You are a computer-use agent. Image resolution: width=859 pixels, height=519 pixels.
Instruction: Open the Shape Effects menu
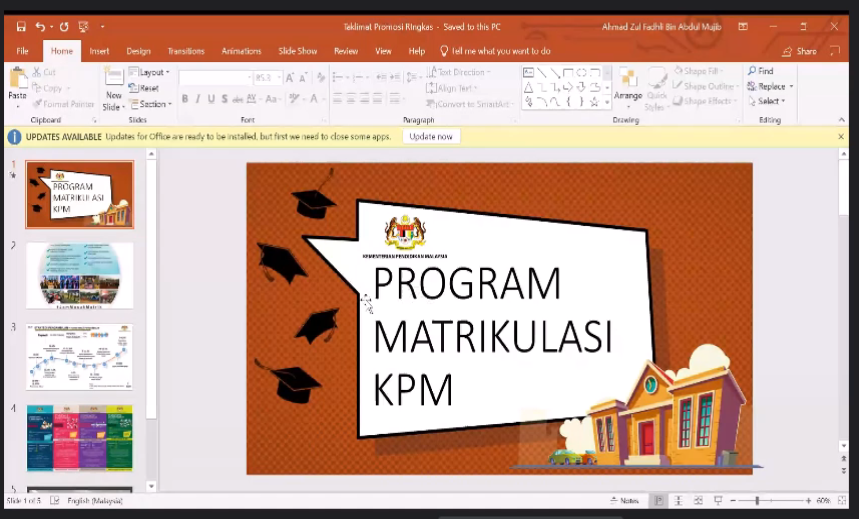(x=705, y=101)
